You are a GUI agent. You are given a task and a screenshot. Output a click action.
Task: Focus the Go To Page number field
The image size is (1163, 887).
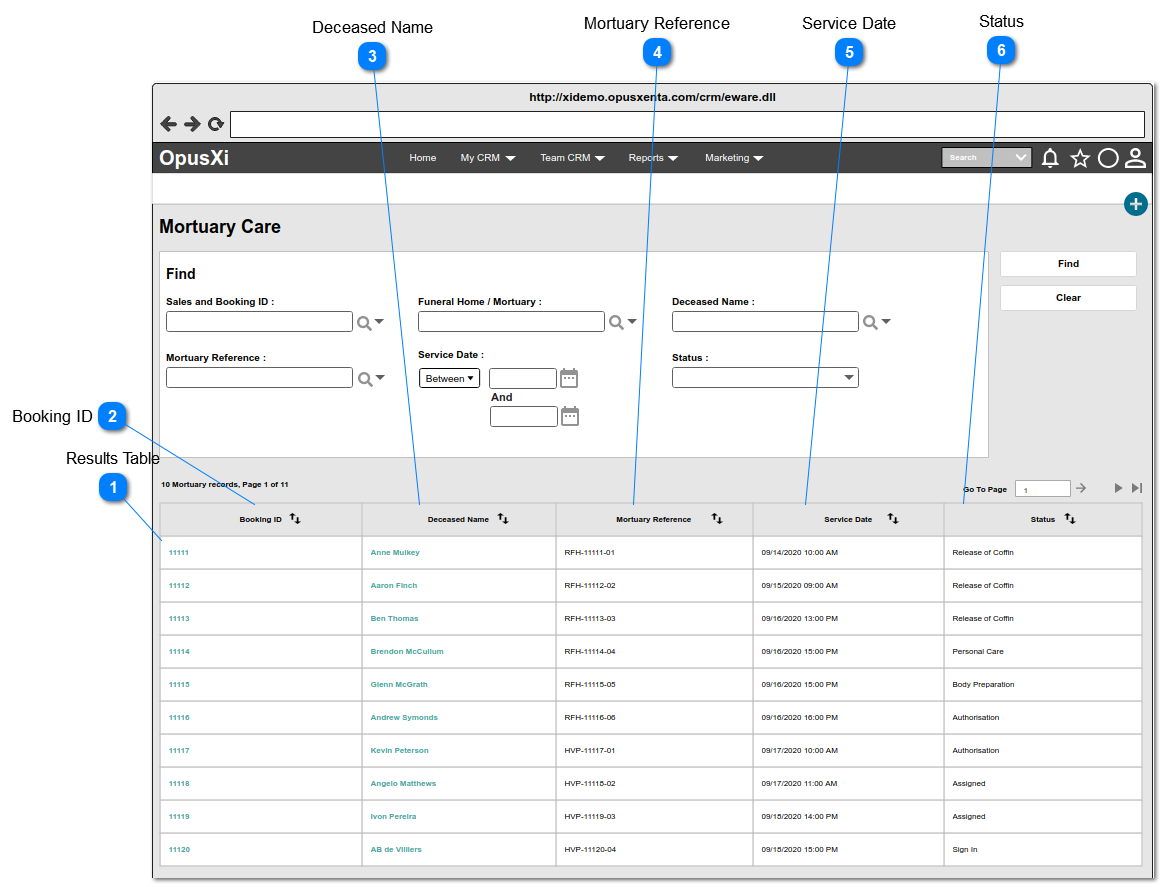1042,489
